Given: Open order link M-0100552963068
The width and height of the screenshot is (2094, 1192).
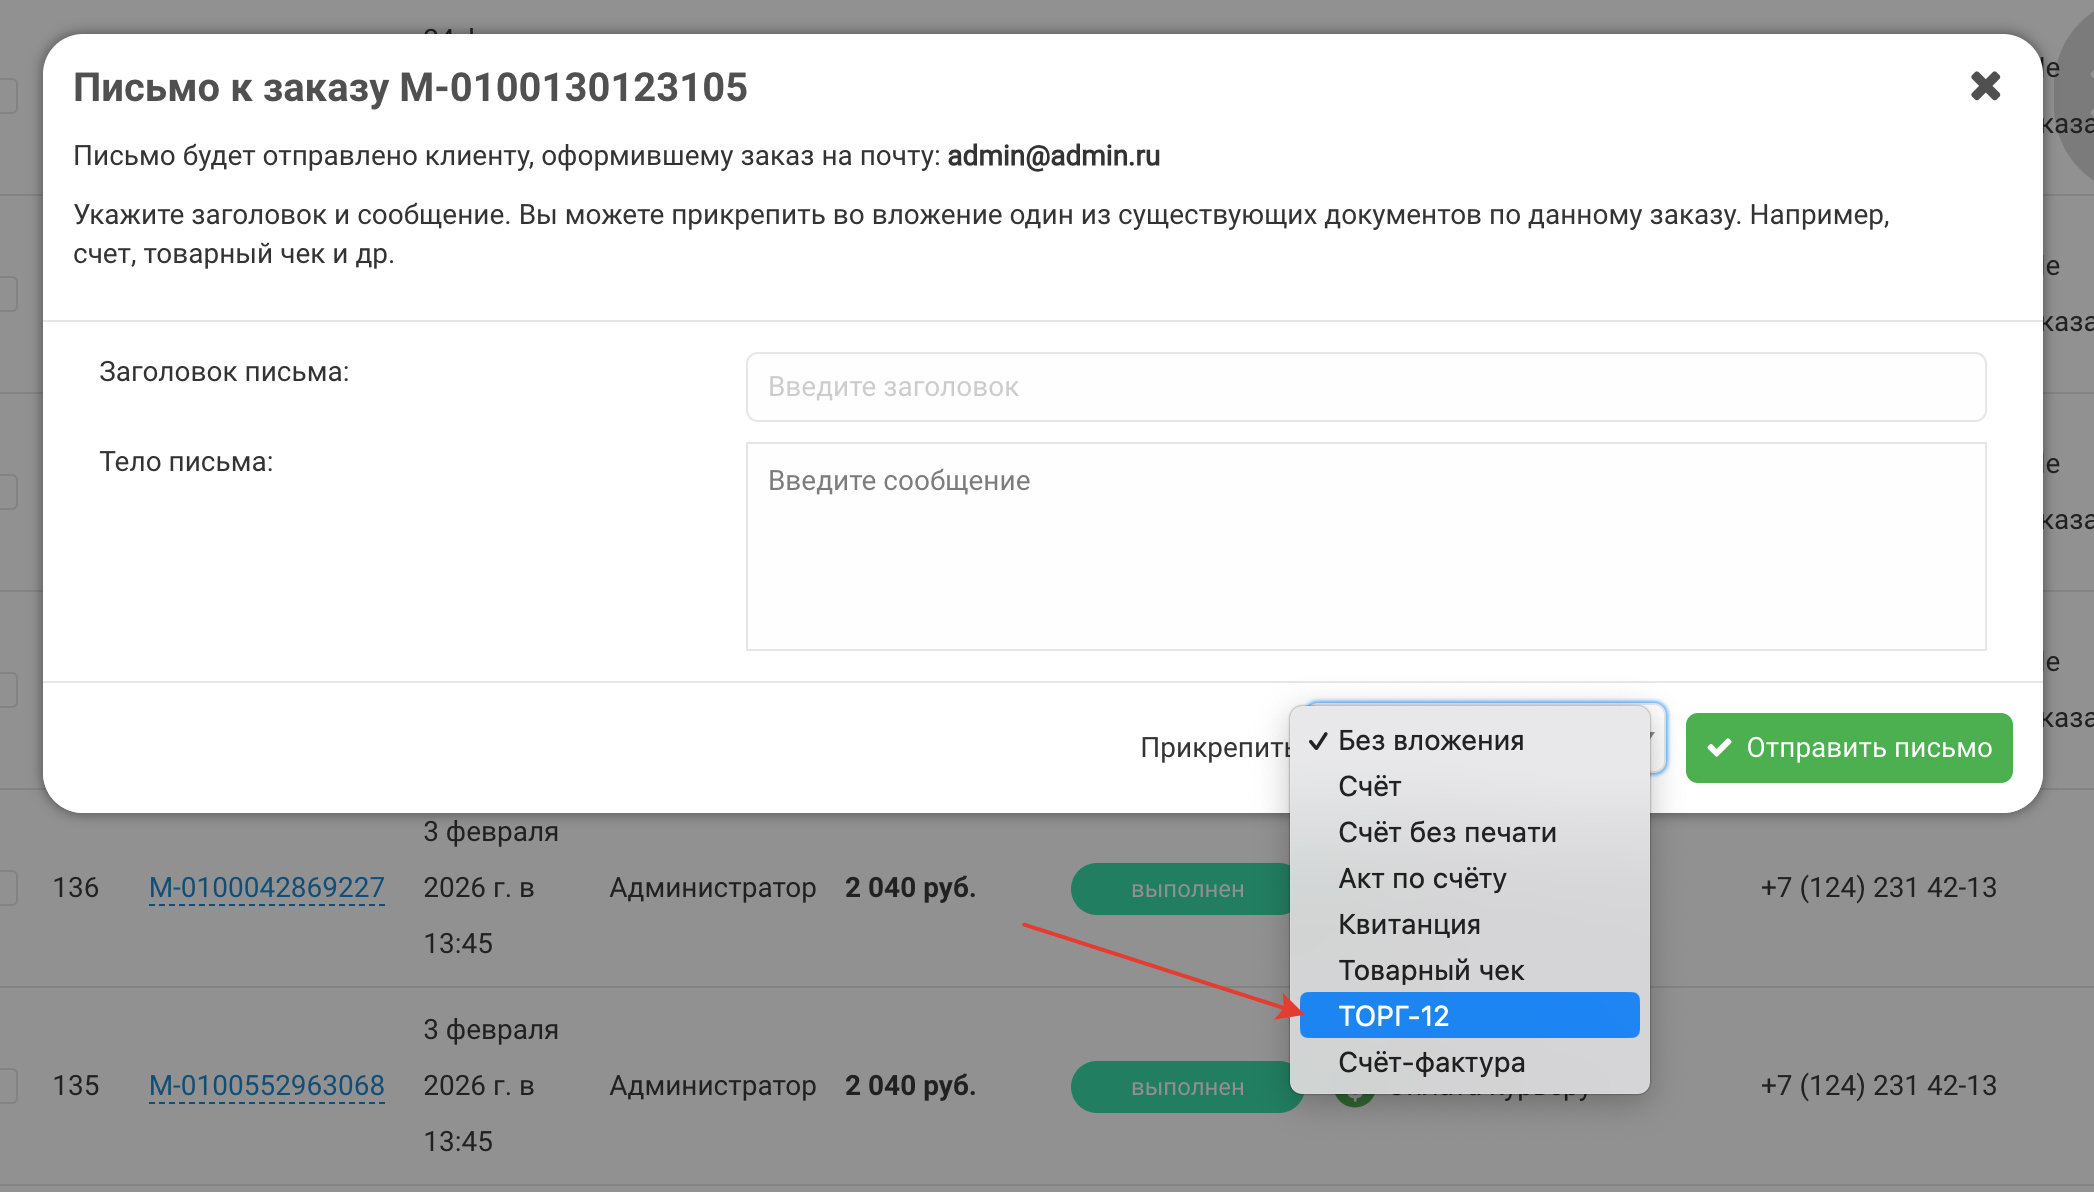Looking at the screenshot, I should coord(266,1085).
